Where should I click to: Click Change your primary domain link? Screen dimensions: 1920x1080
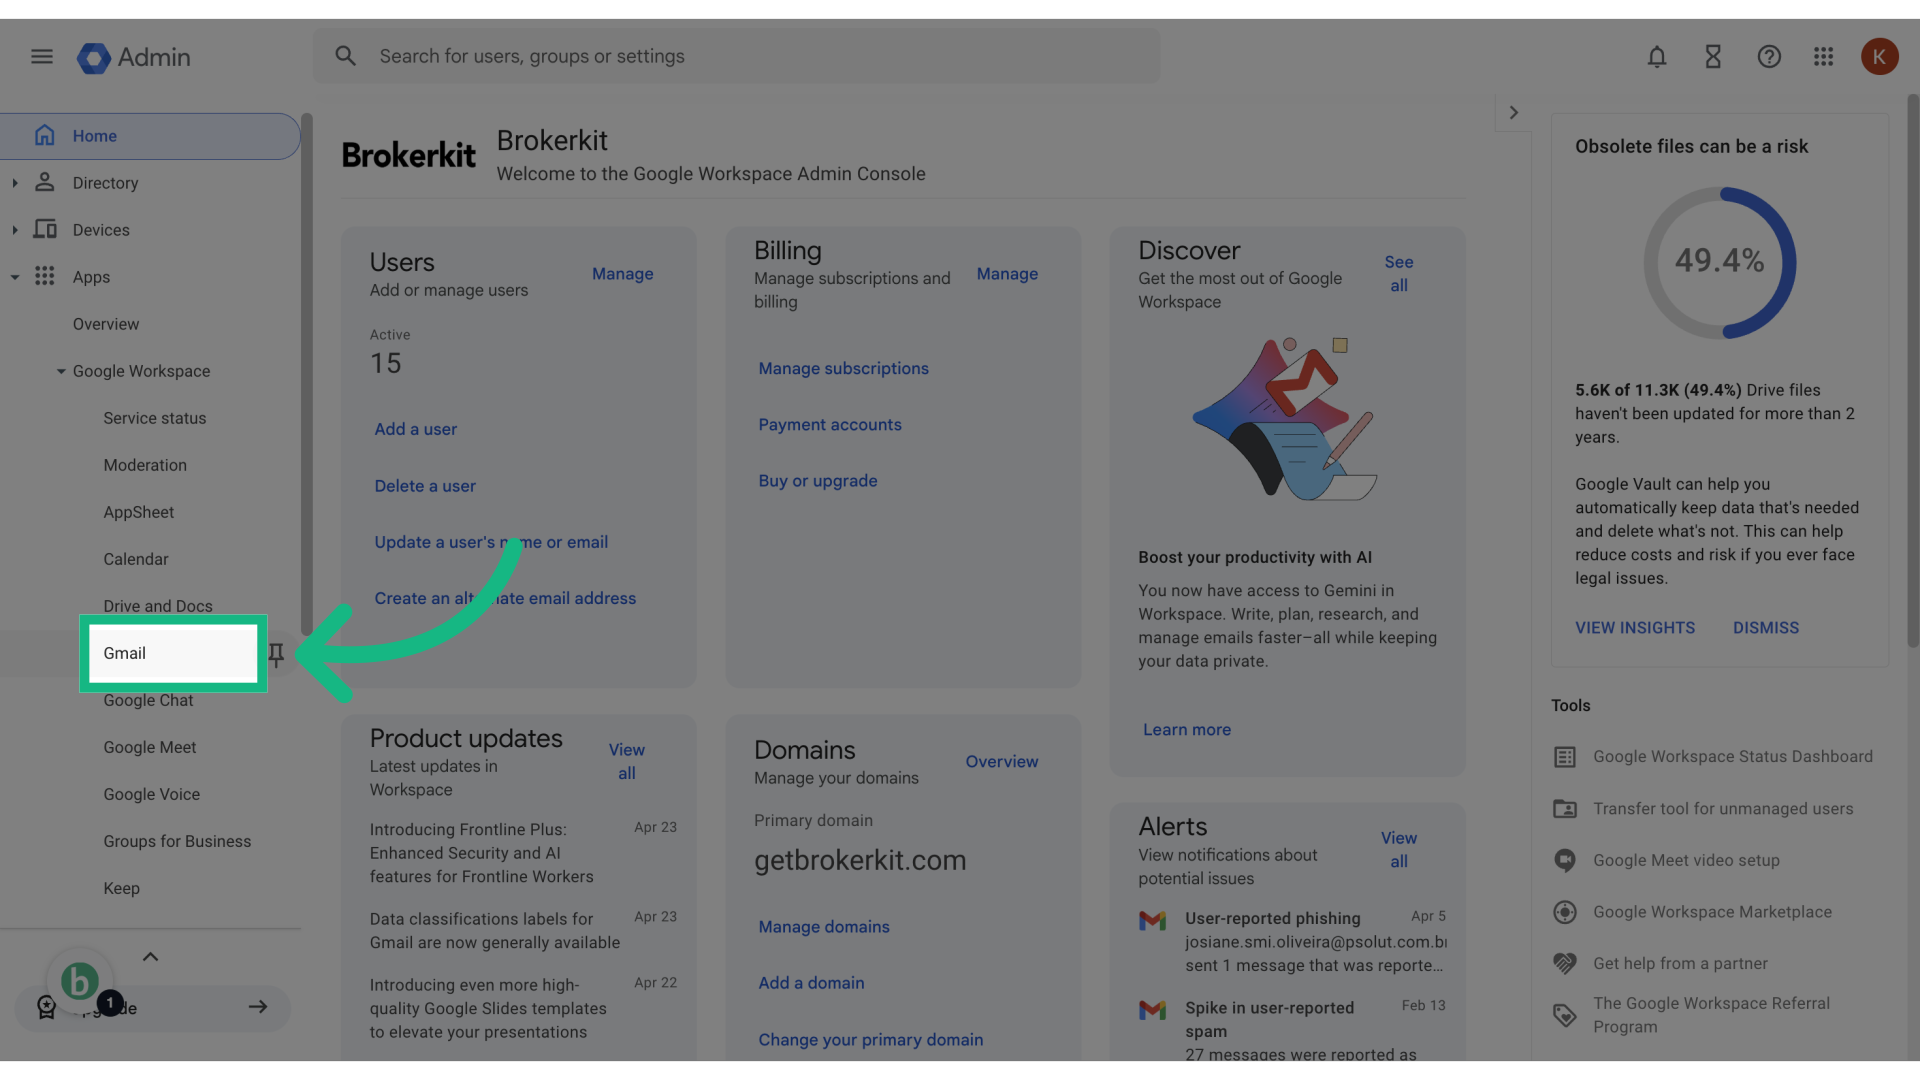pos(871,1040)
